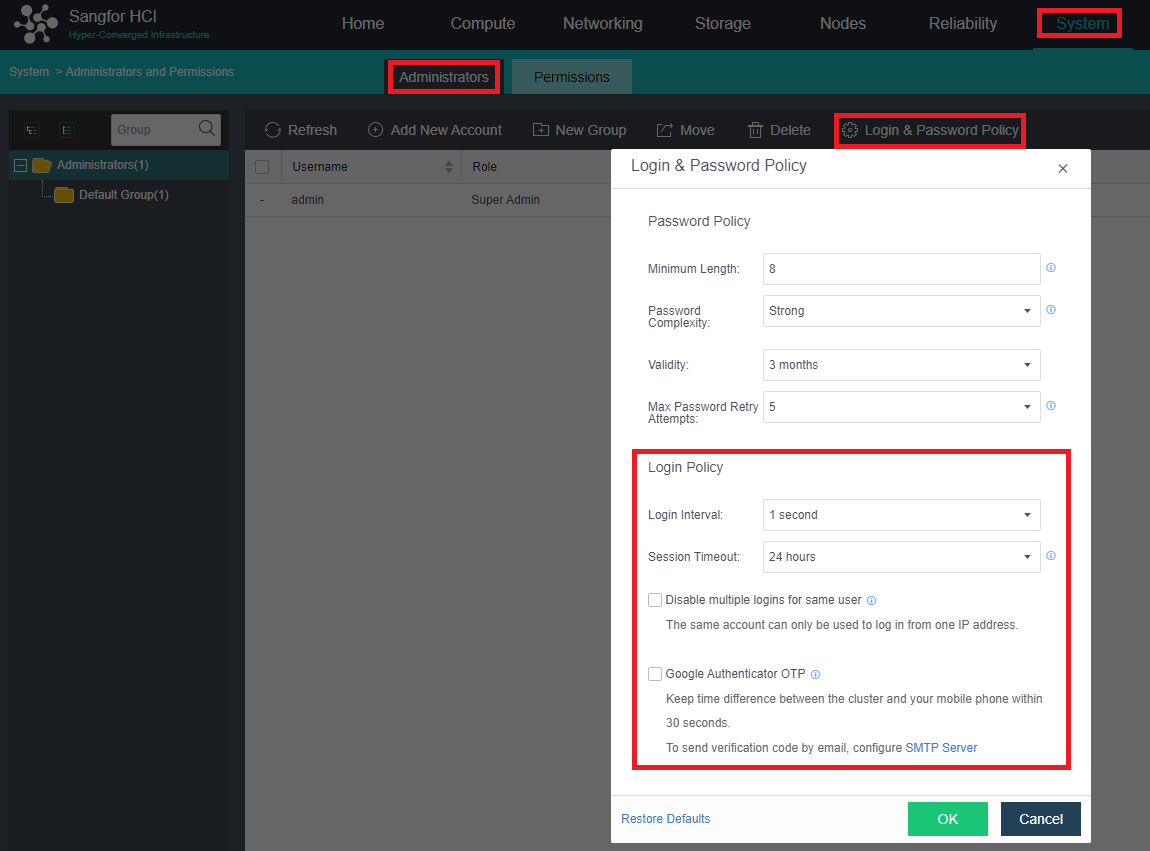Screen dimensions: 1150x851
Task: Open Login Interval dropdown
Action: coord(901,515)
